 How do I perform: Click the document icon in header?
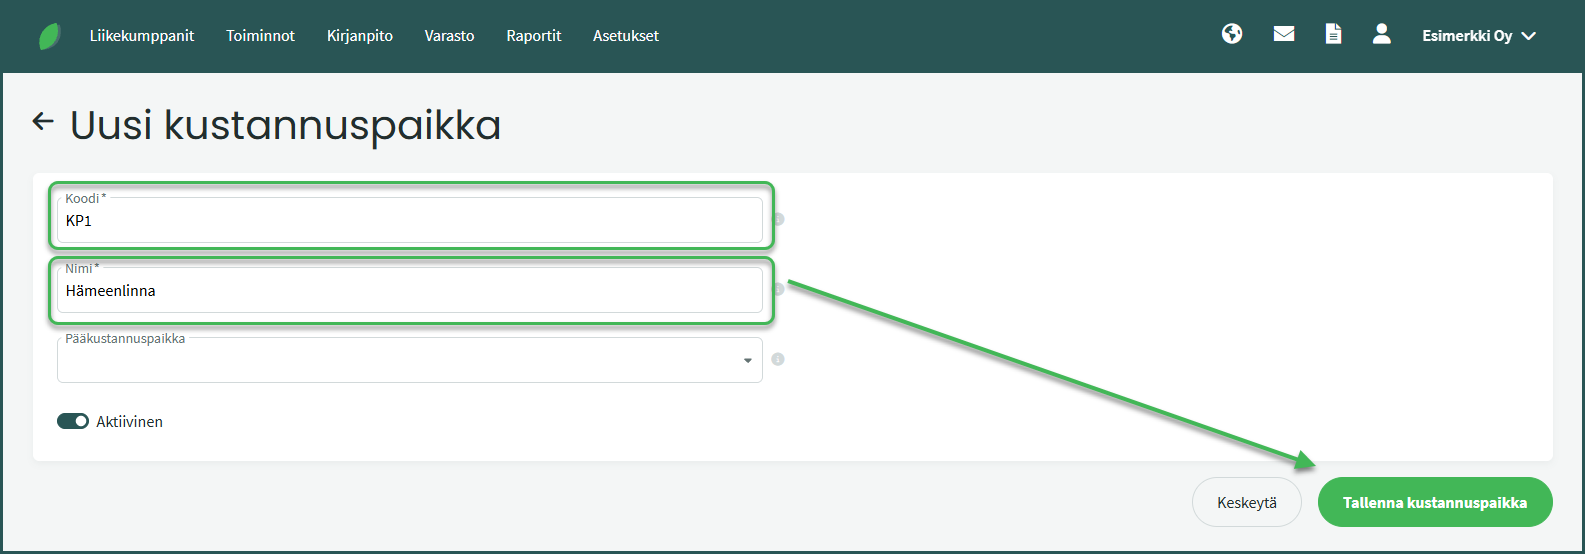1333,34
